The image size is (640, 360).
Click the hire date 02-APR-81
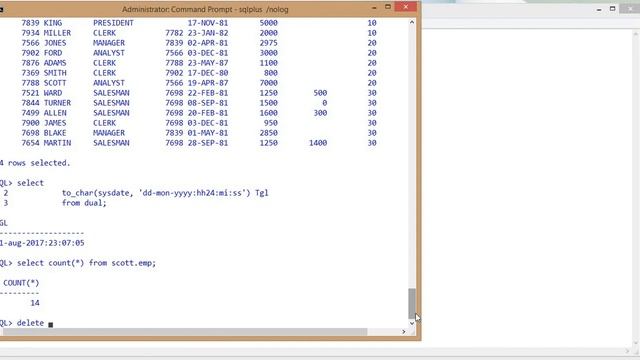click(208, 43)
